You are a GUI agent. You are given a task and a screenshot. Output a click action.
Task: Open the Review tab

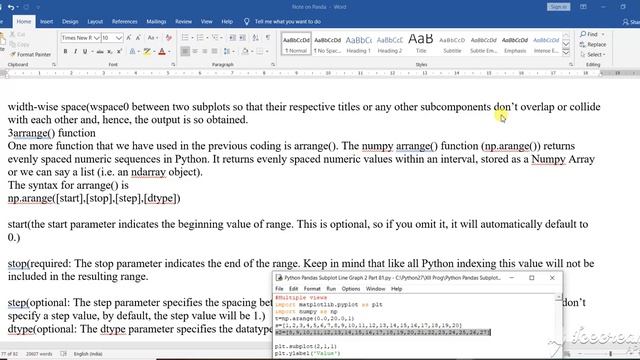[x=183, y=22]
